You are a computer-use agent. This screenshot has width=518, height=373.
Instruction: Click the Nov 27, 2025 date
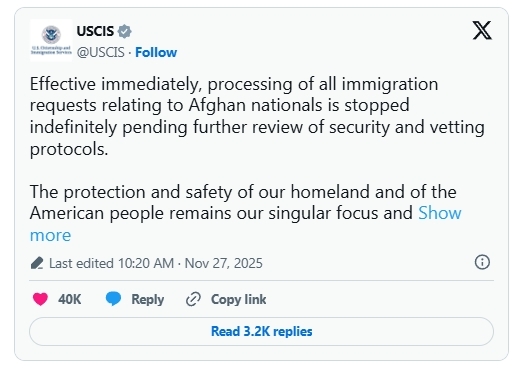pos(224,263)
